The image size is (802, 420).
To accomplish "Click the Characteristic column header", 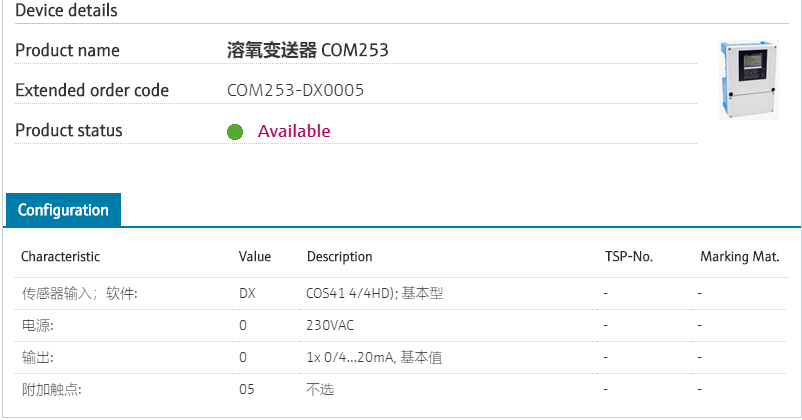I will pos(60,256).
